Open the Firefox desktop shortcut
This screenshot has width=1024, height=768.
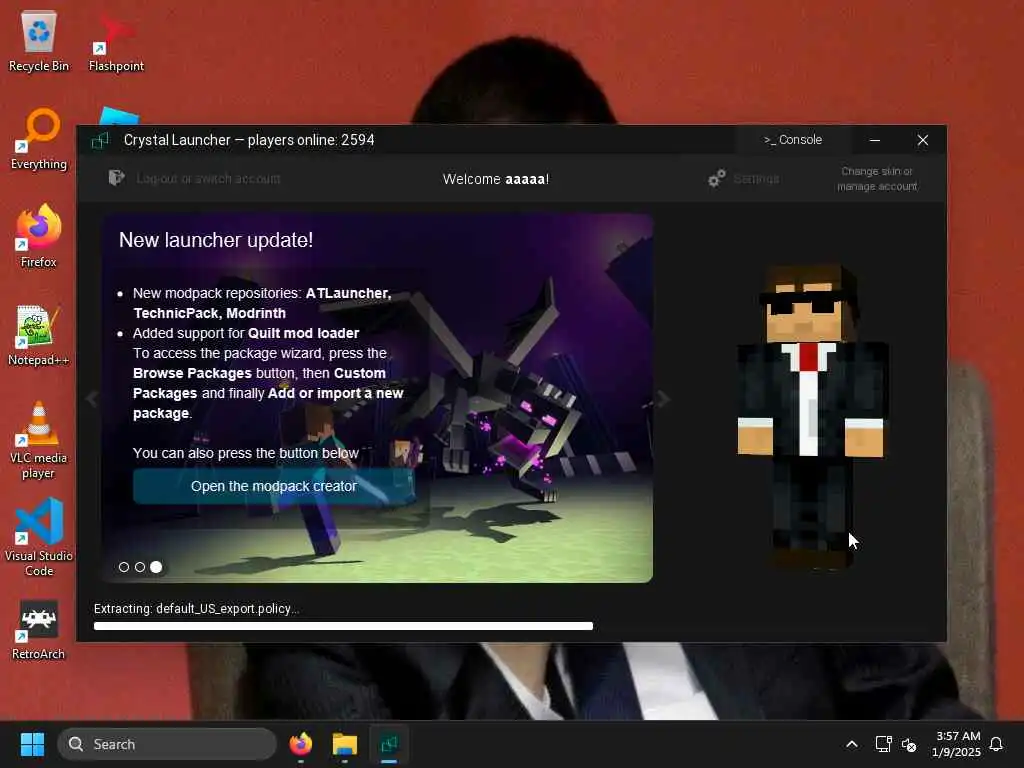tap(39, 236)
